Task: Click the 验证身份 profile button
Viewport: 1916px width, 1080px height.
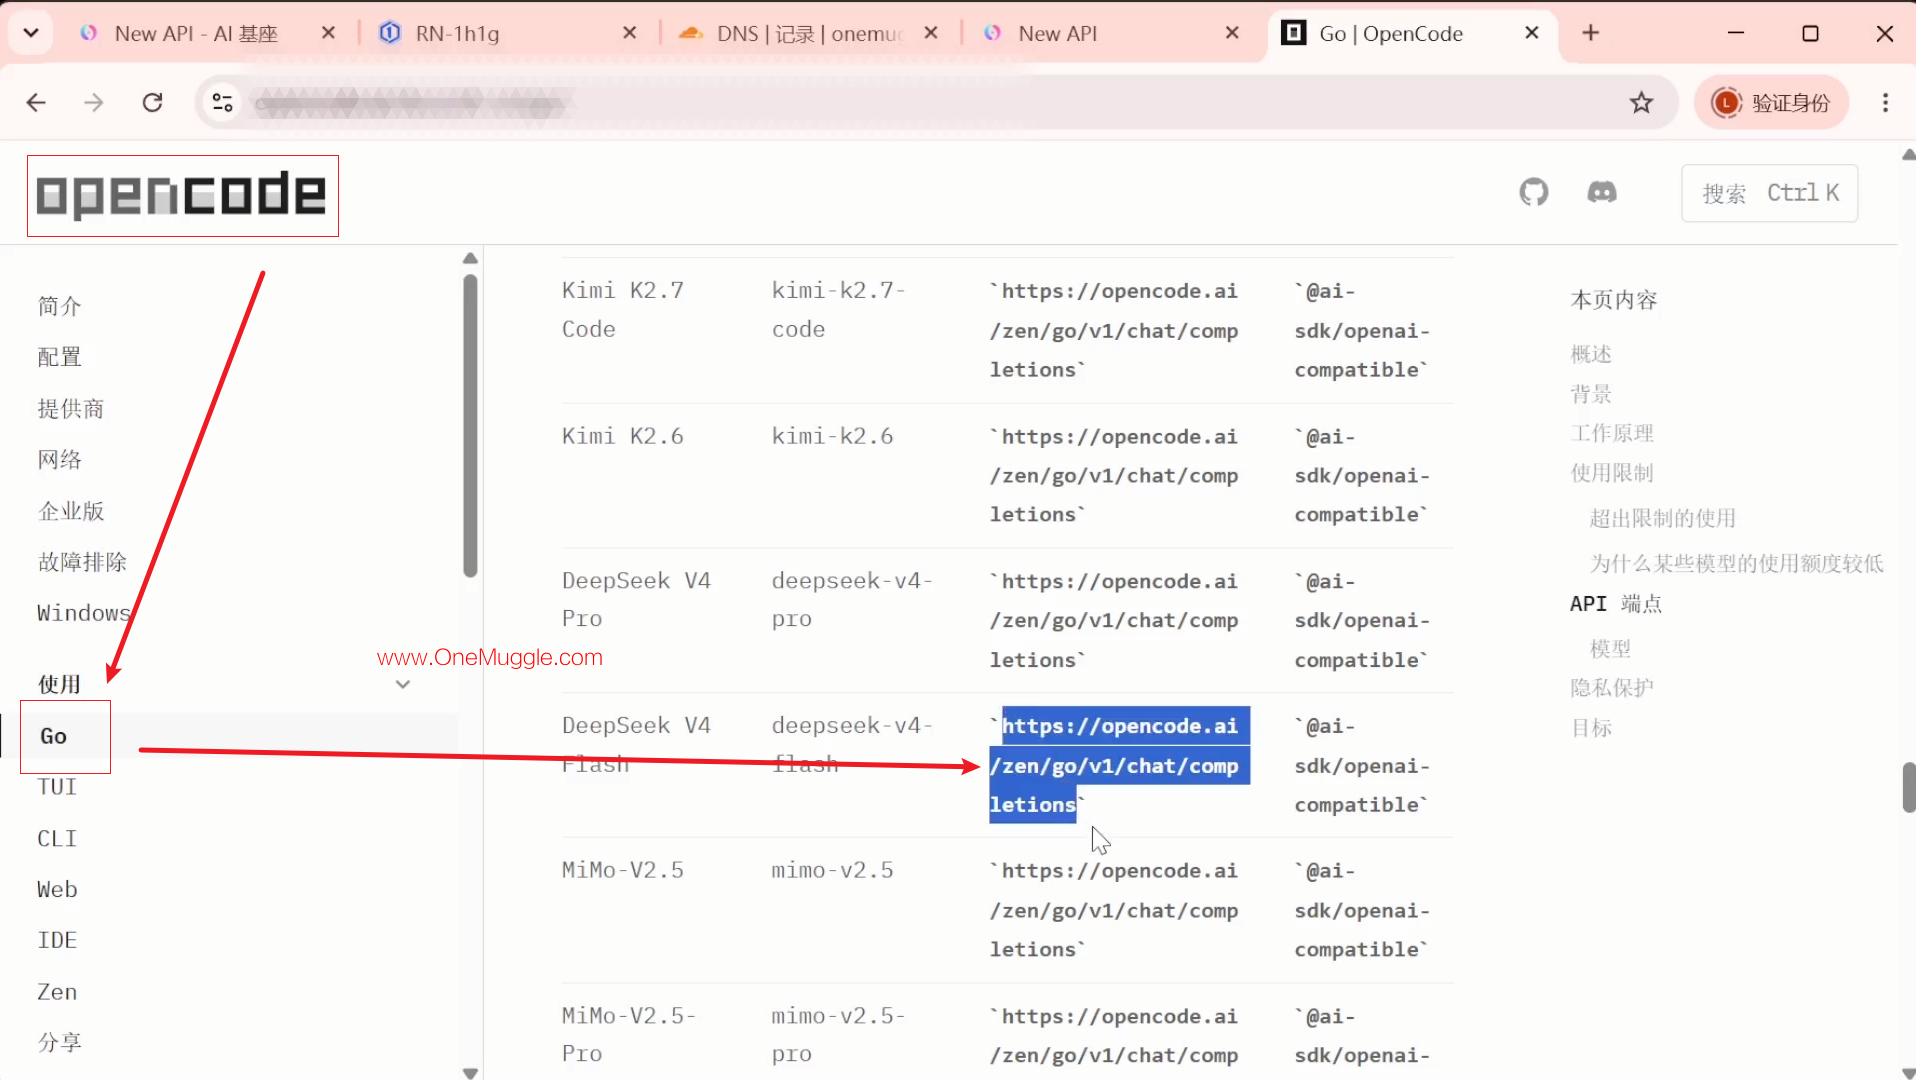Action: [x=1771, y=102]
